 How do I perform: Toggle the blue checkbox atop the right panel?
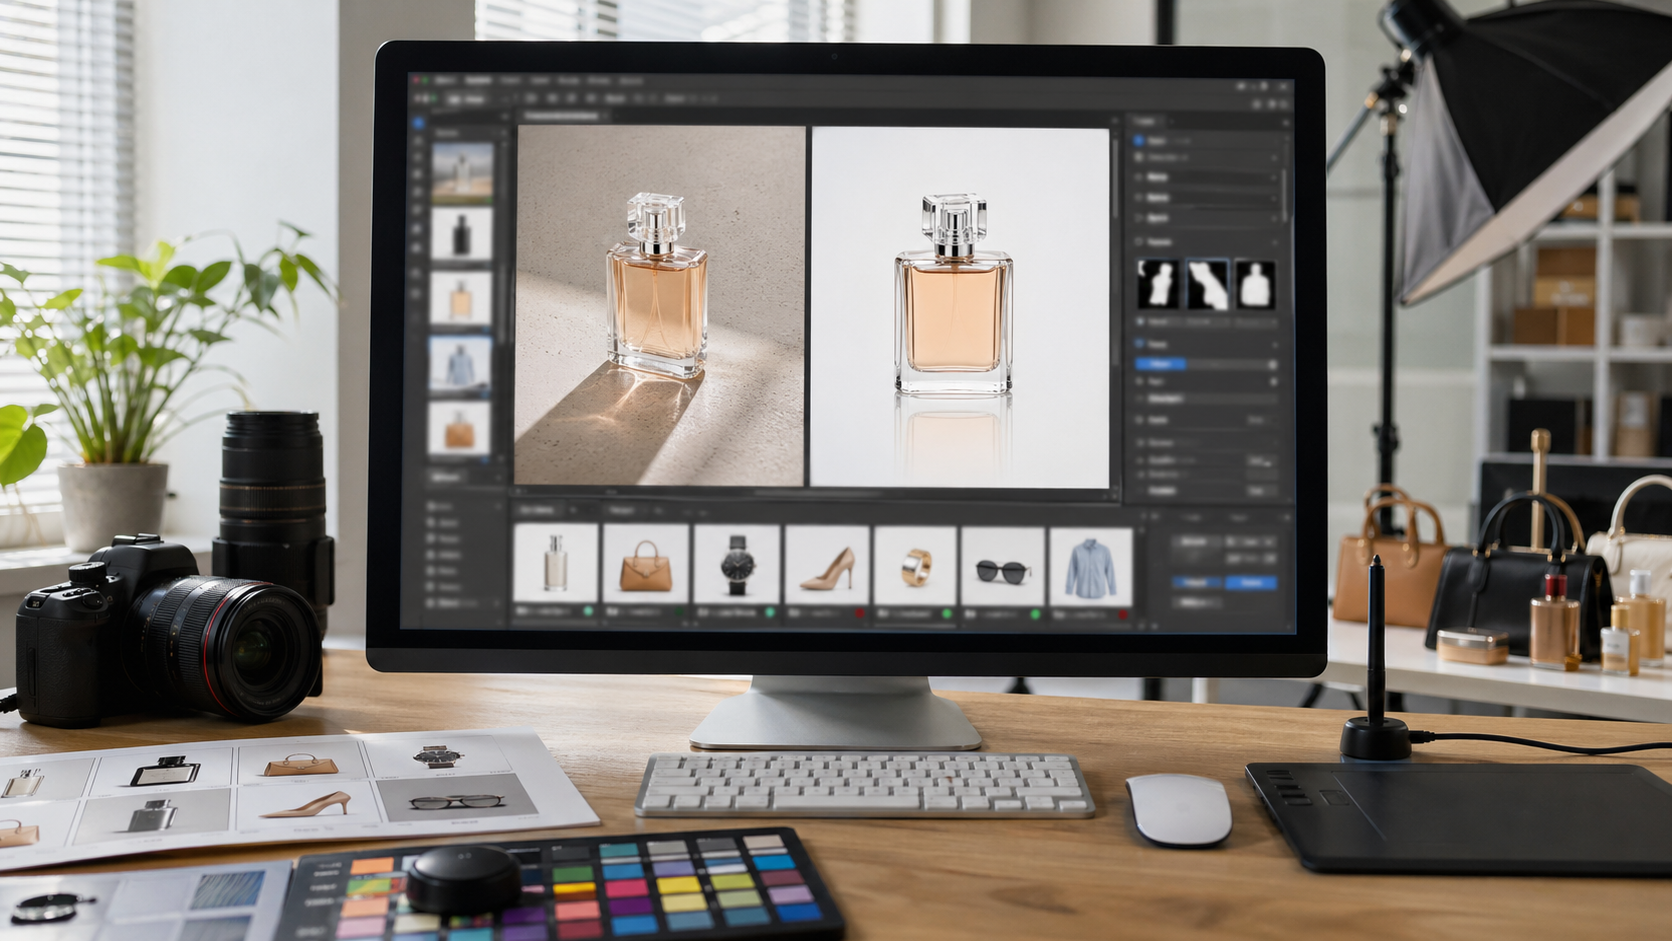pyautogui.click(x=1138, y=141)
